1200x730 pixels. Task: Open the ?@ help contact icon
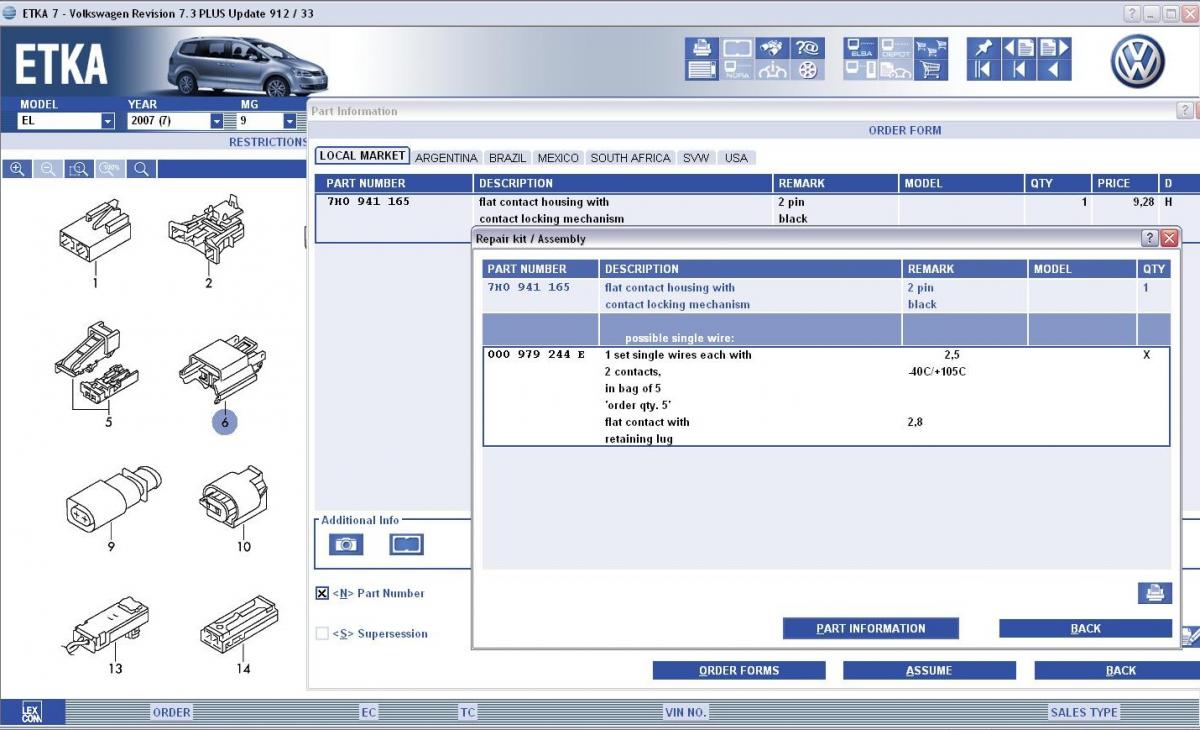pyautogui.click(x=807, y=48)
